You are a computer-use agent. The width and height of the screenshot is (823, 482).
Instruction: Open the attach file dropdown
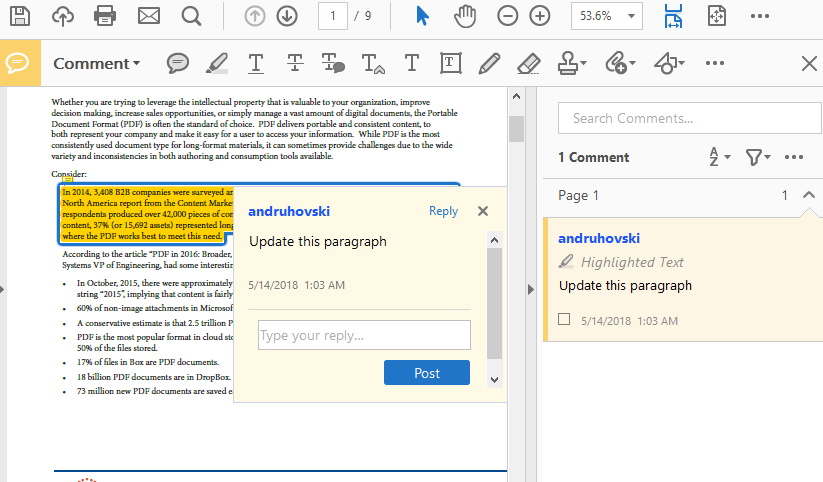pyautogui.click(x=620, y=64)
